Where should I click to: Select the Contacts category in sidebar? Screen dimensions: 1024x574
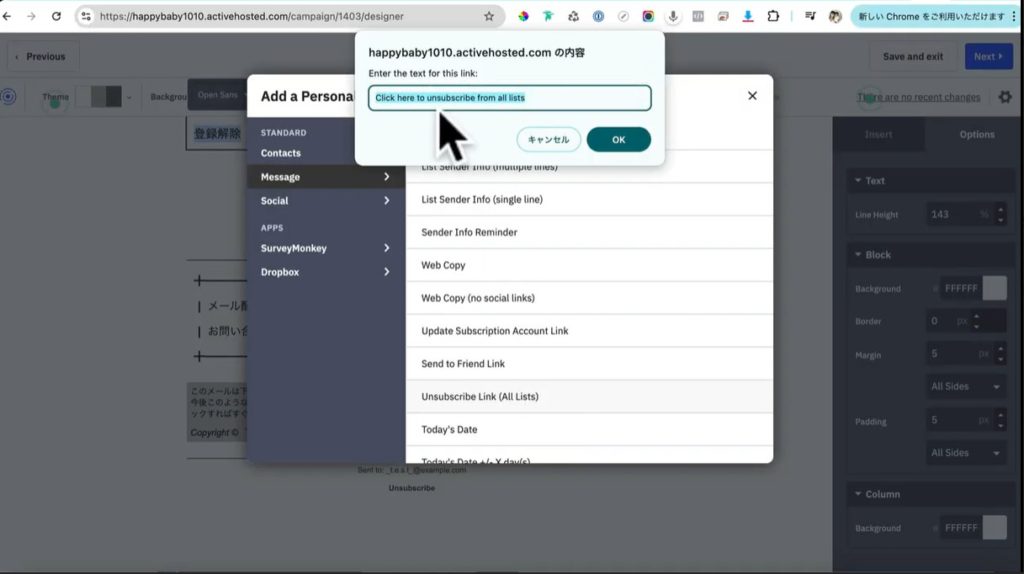[x=281, y=153]
